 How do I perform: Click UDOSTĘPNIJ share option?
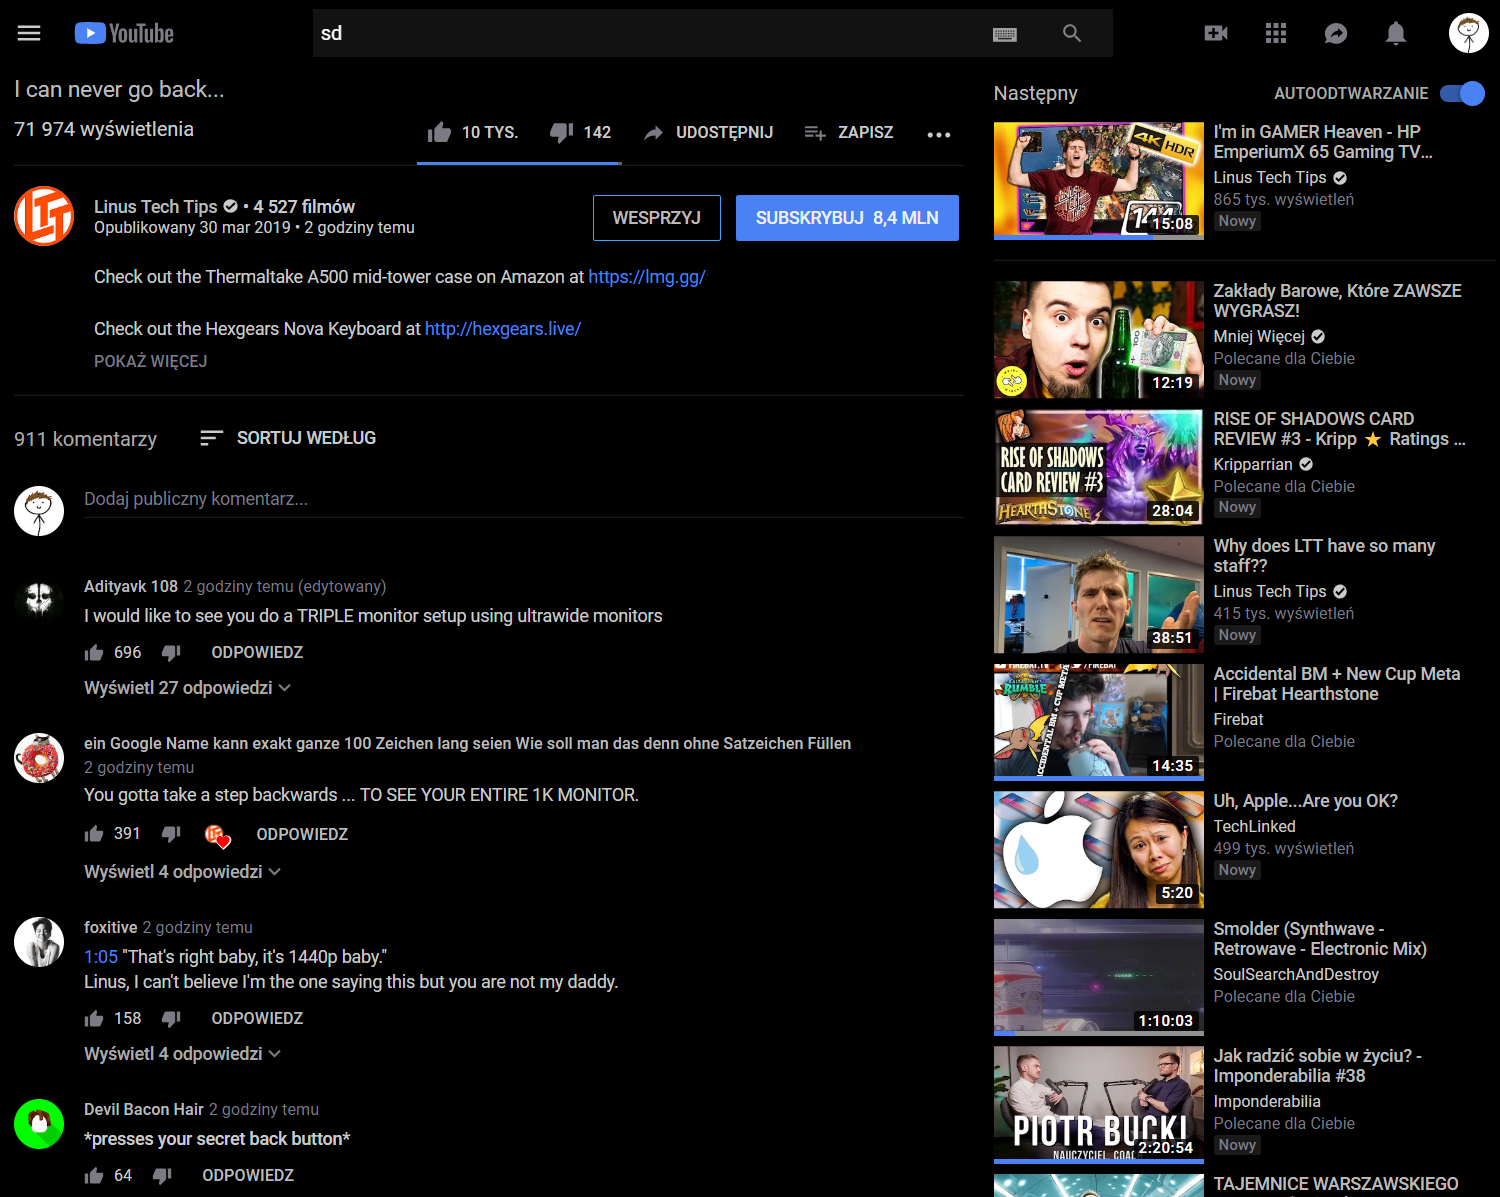[708, 132]
